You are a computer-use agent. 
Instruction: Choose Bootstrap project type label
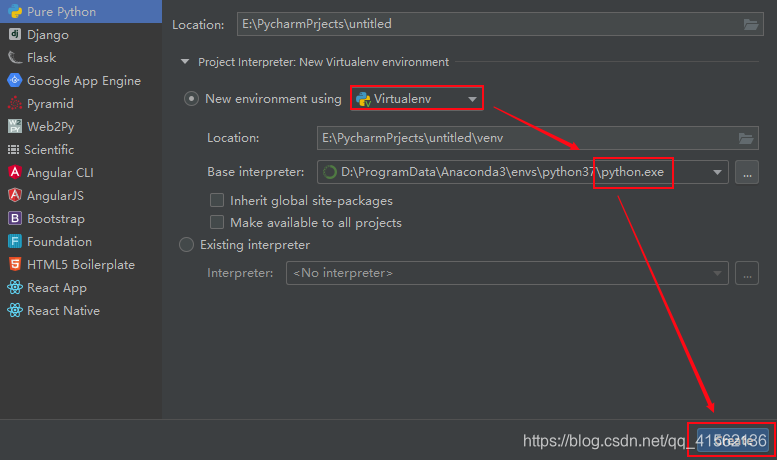(56, 219)
